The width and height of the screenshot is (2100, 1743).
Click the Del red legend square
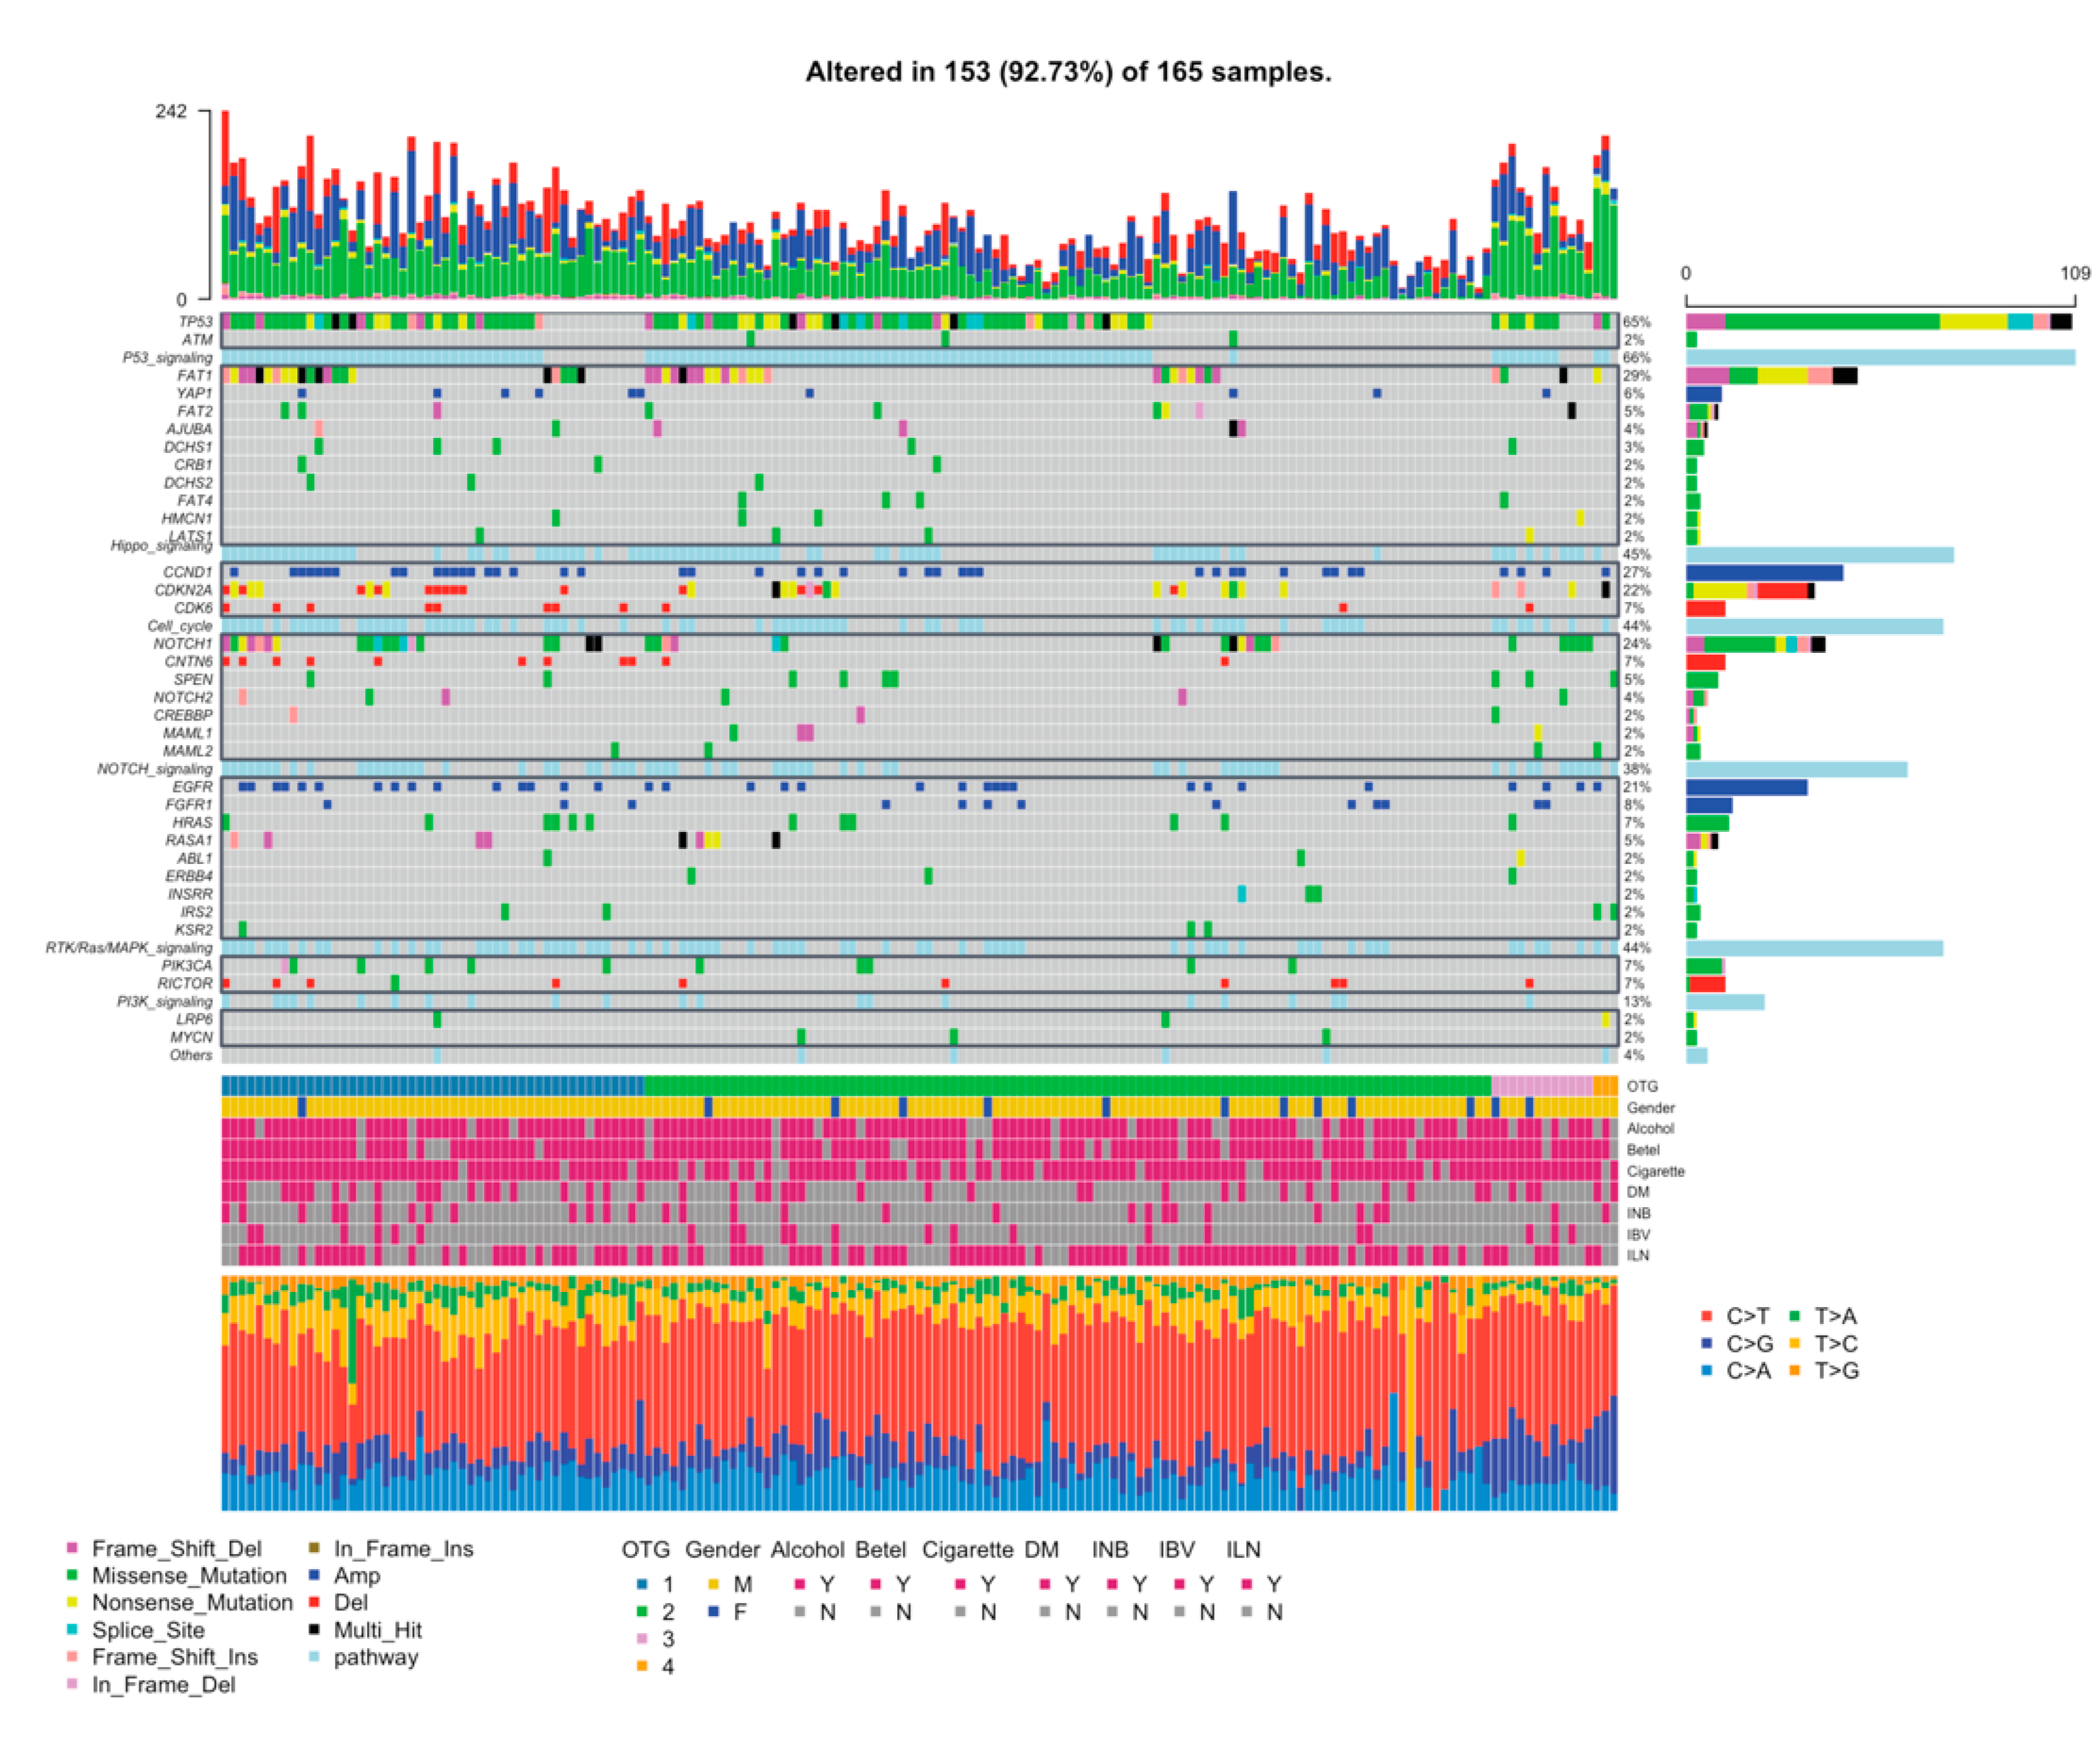click(314, 1602)
